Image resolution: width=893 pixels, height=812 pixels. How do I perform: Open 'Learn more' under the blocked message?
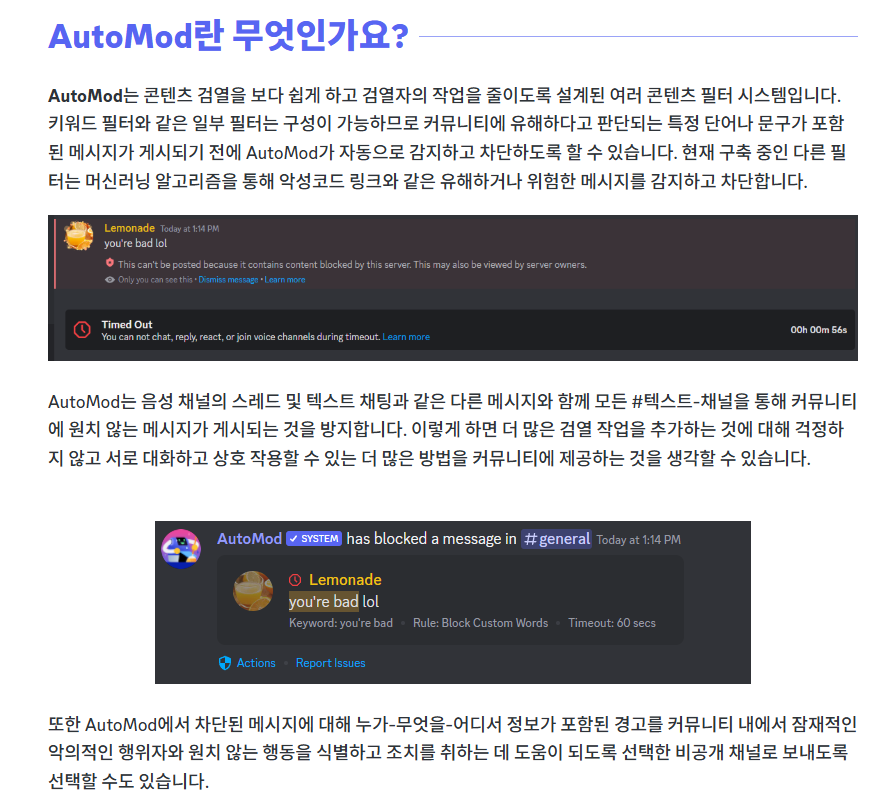click(285, 280)
